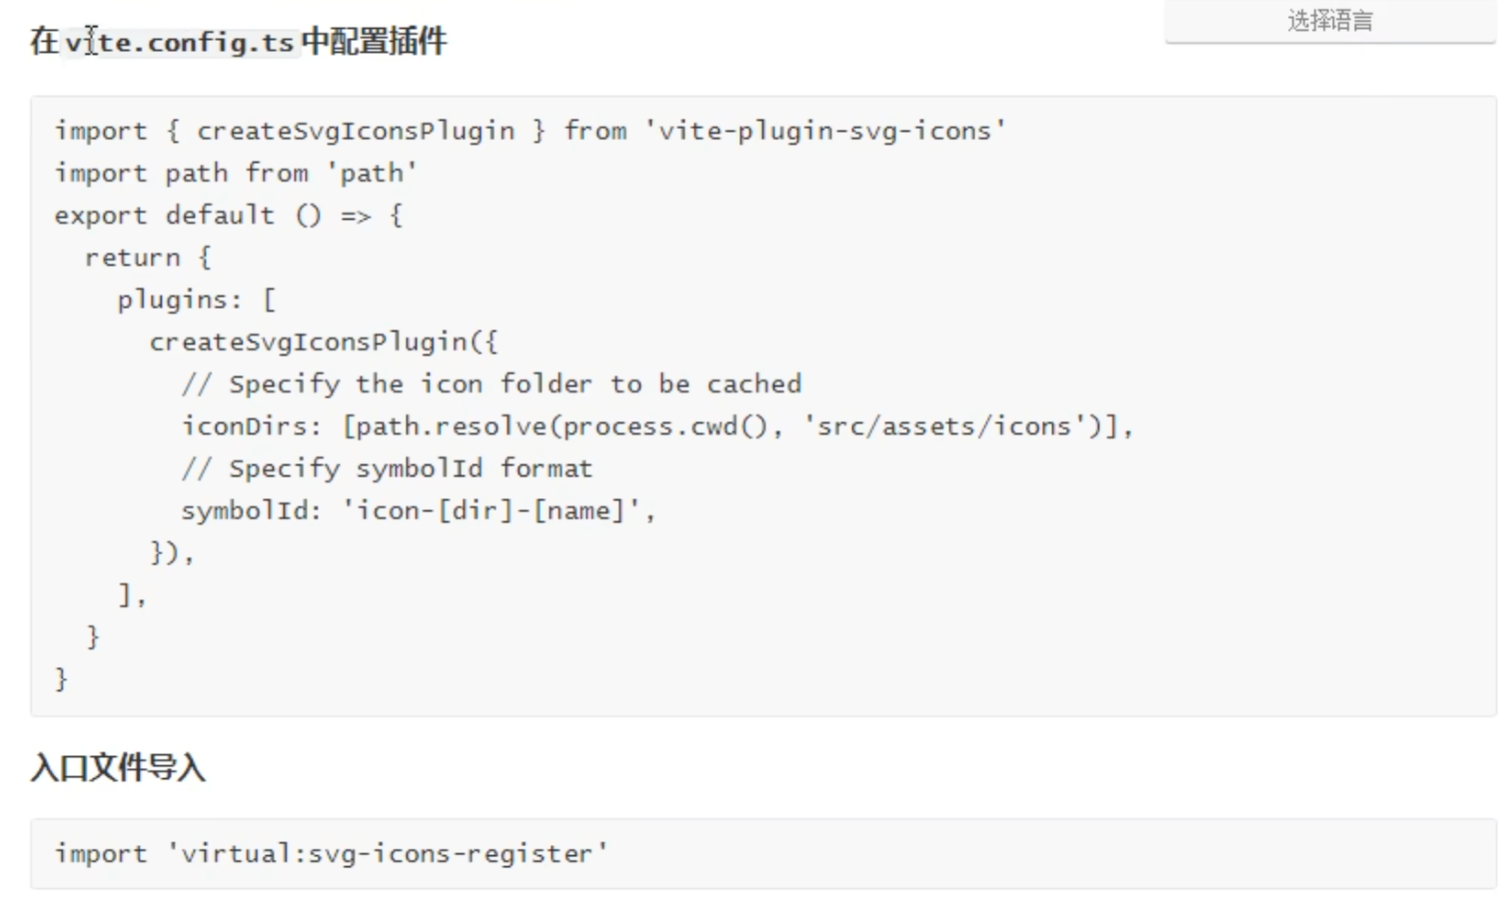1511x902 pixels.
Task: Click the import path from 'path' line
Action: click(x=235, y=173)
